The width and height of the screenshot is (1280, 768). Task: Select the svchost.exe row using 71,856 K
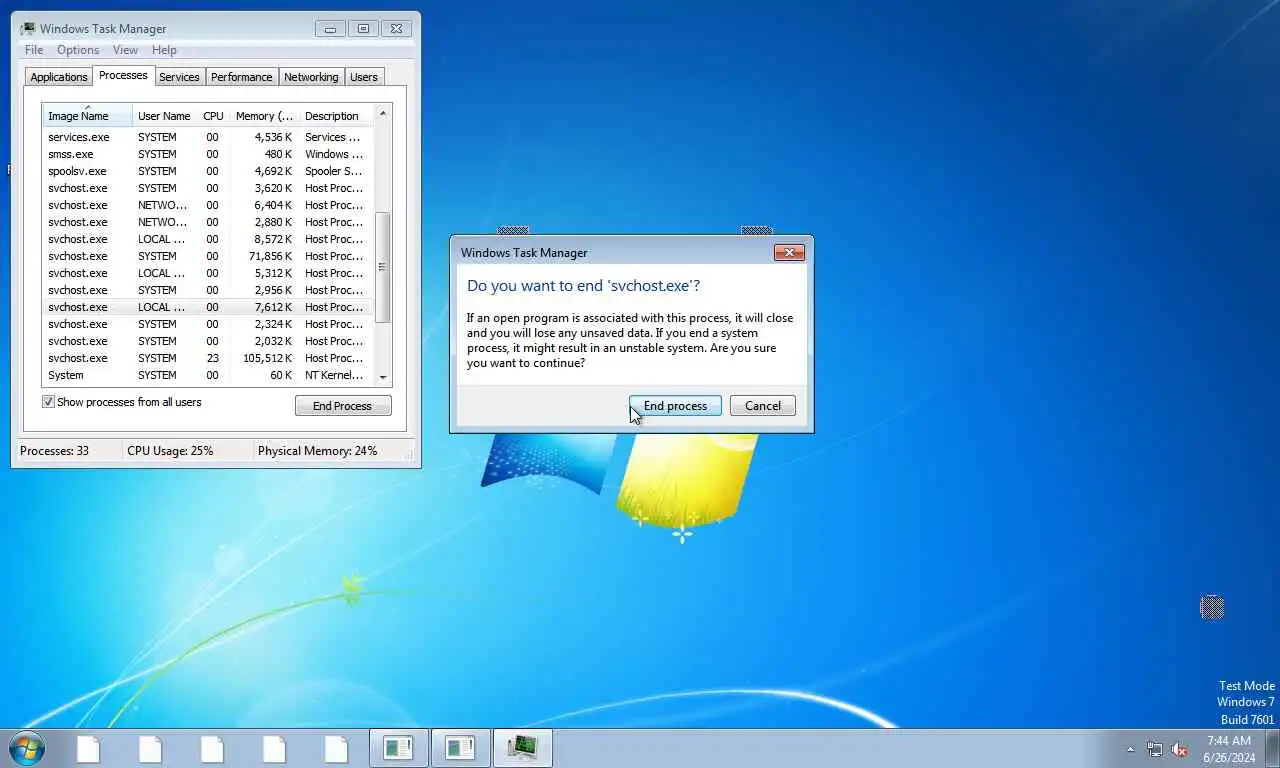(x=208, y=256)
